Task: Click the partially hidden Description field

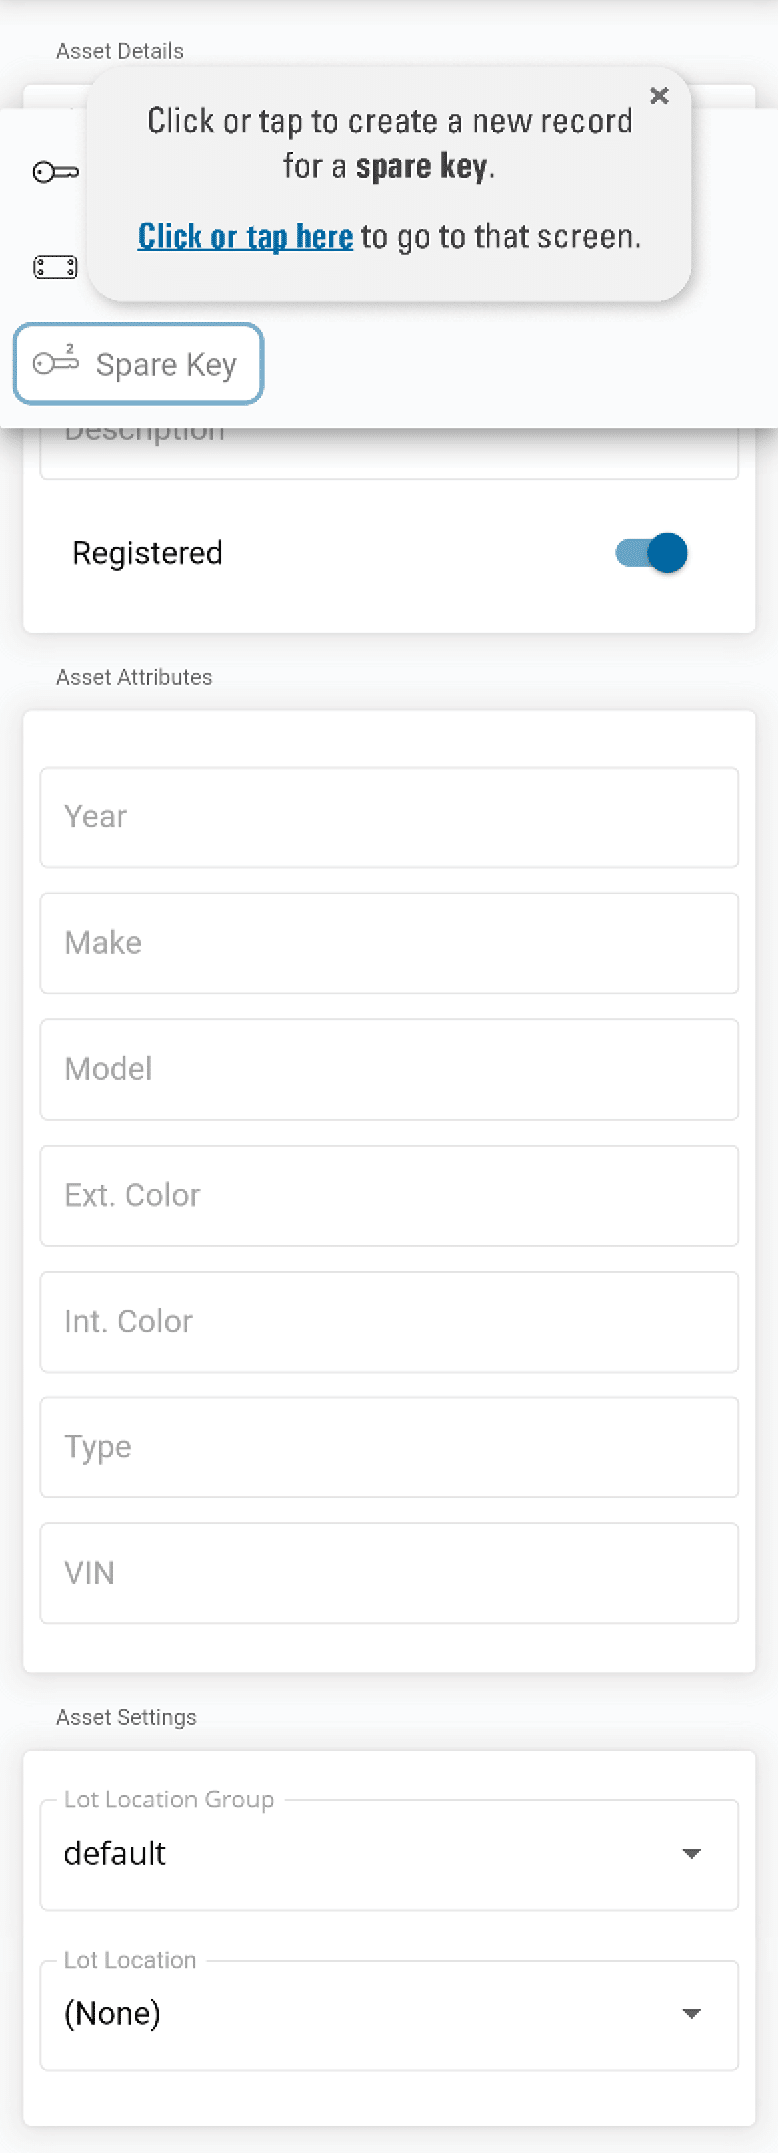Action: pos(388,453)
